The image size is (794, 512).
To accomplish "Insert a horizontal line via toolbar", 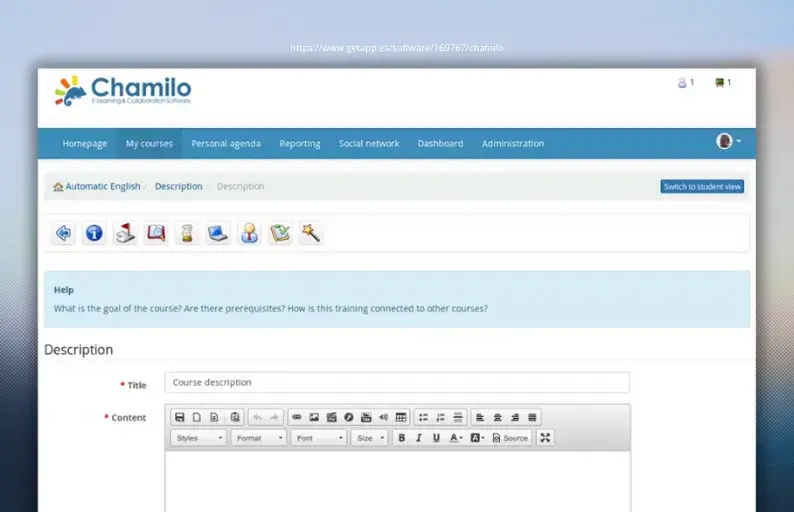I will pyautogui.click(x=458, y=417).
